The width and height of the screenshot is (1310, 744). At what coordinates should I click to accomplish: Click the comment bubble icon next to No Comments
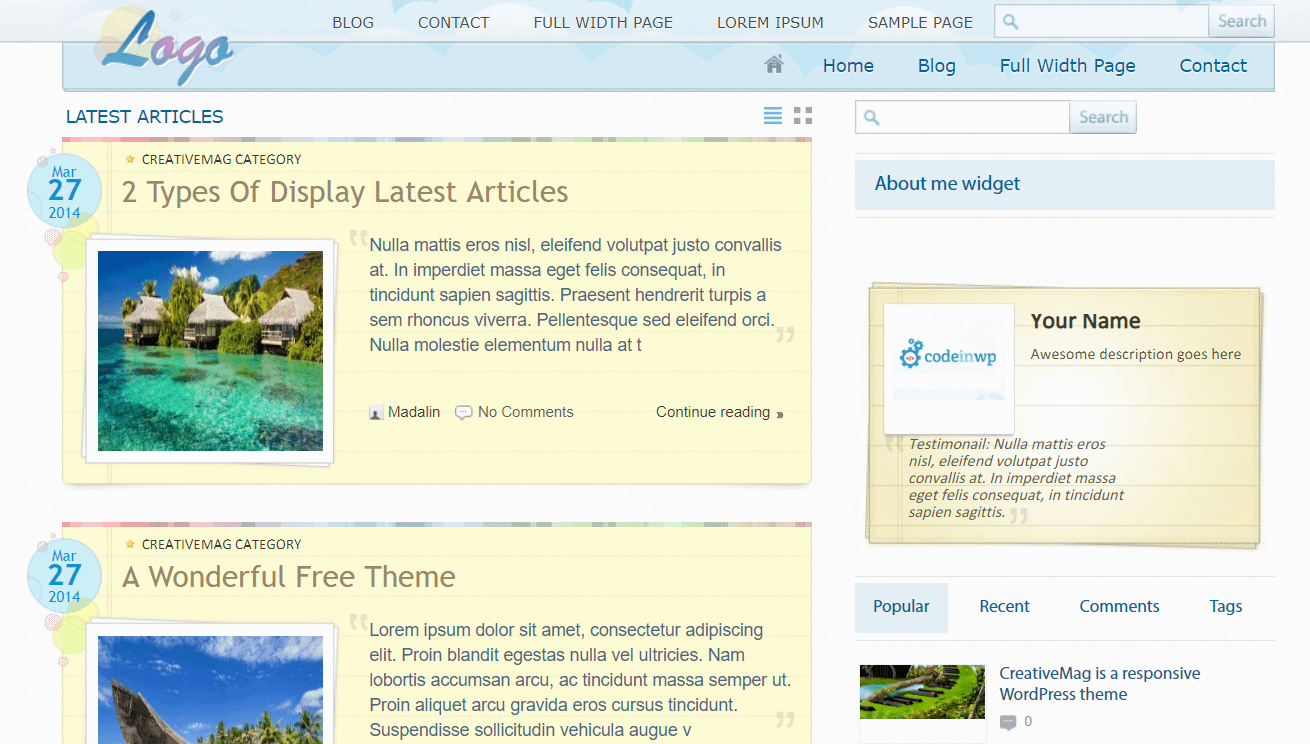462,411
